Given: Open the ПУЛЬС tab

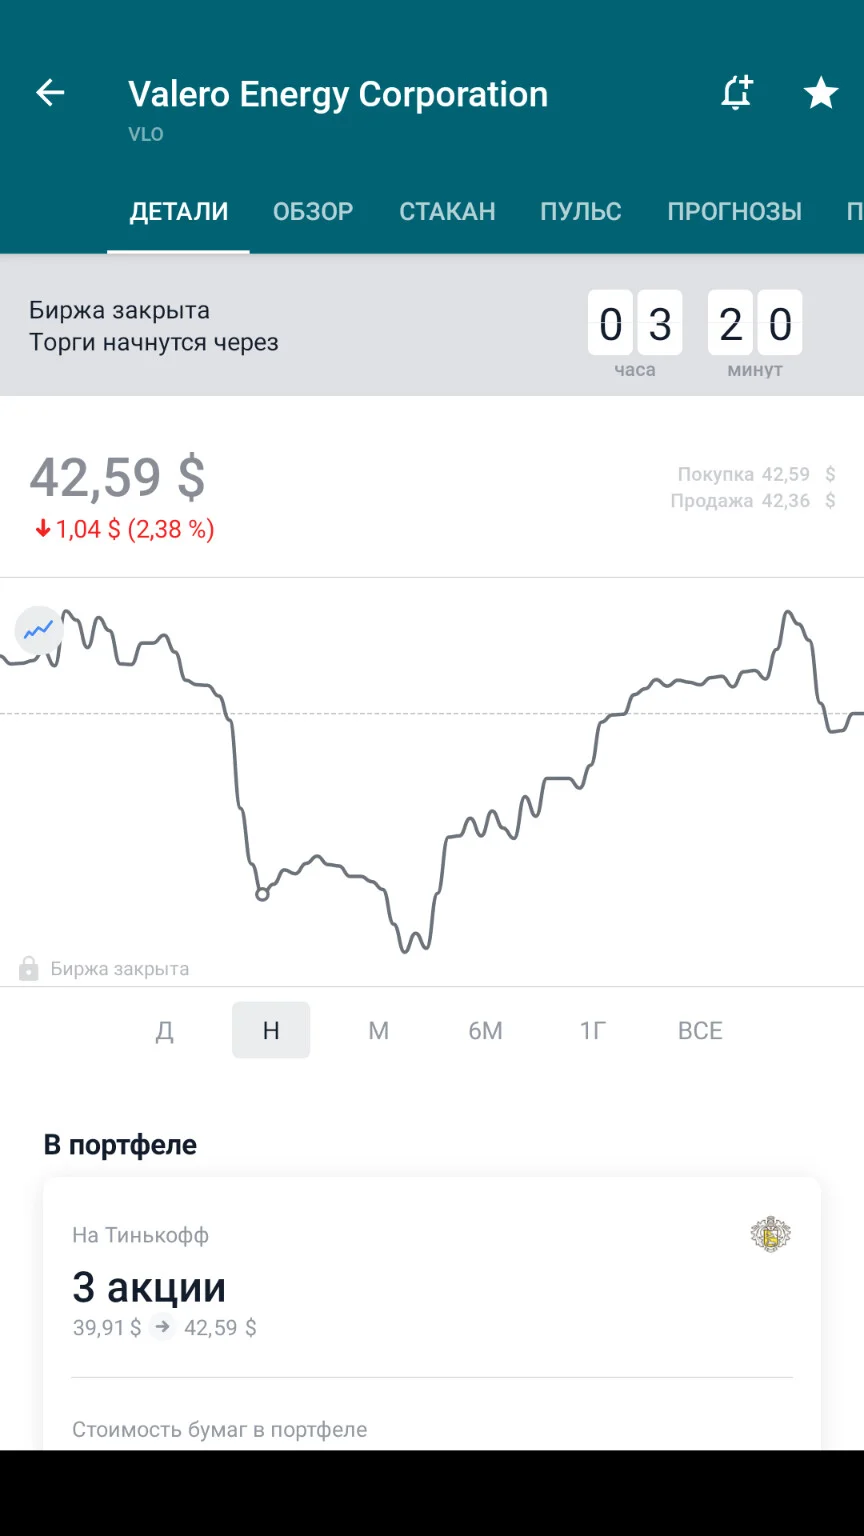Looking at the screenshot, I should coord(581,212).
